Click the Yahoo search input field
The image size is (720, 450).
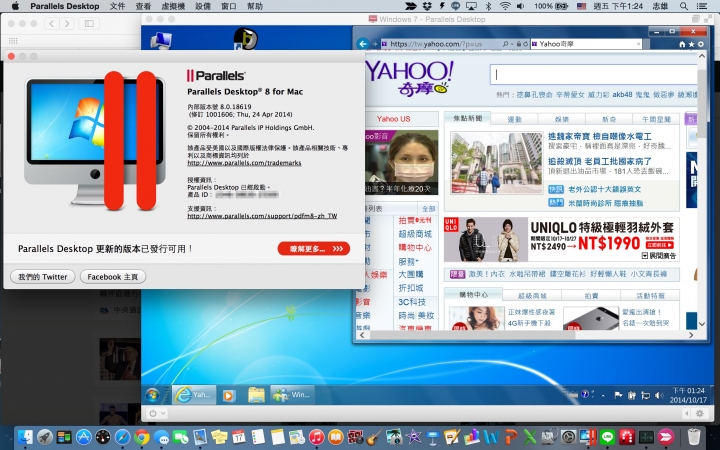coord(594,74)
